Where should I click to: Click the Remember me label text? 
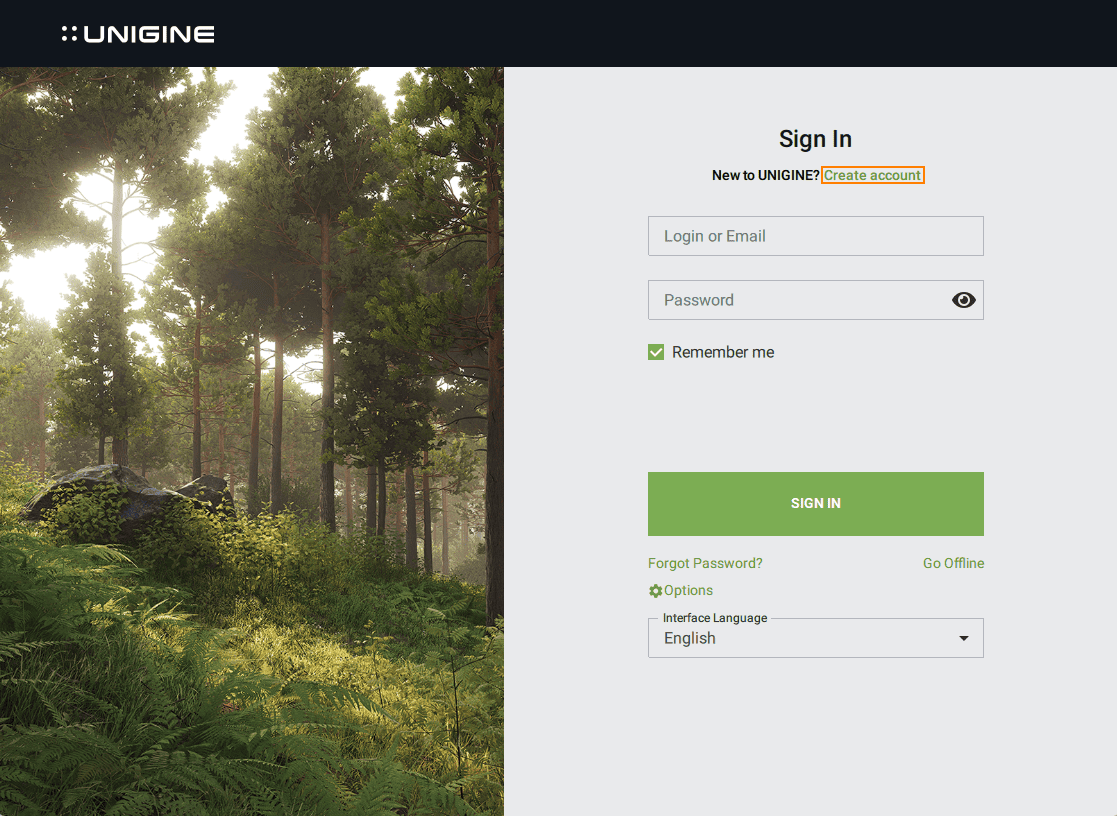tap(723, 352)
